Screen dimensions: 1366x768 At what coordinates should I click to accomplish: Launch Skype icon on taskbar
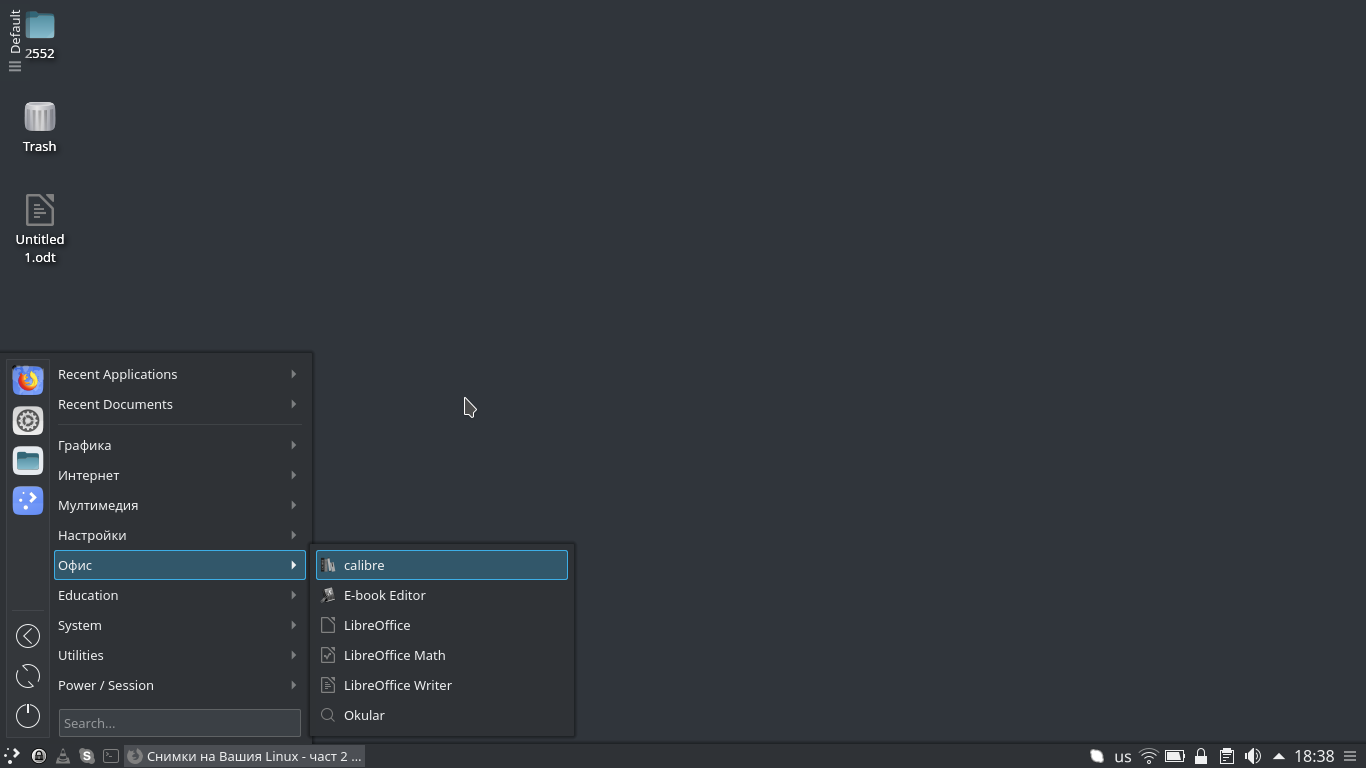click(x=87, y=756)
